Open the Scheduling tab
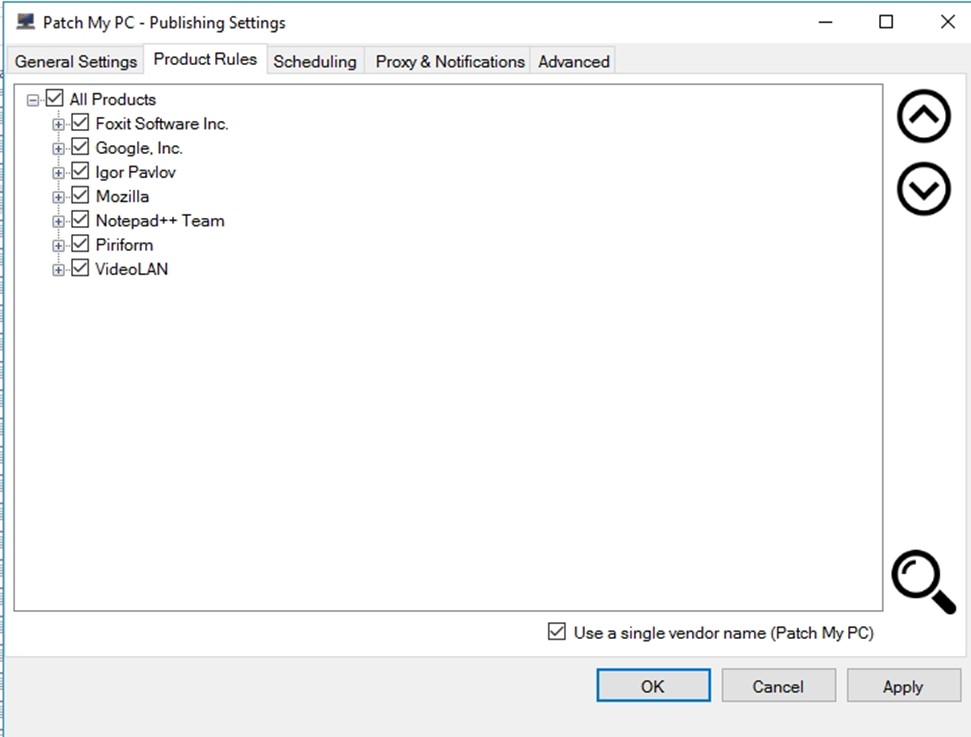Viewport: 971px width, 737px height. pos(315,61)
